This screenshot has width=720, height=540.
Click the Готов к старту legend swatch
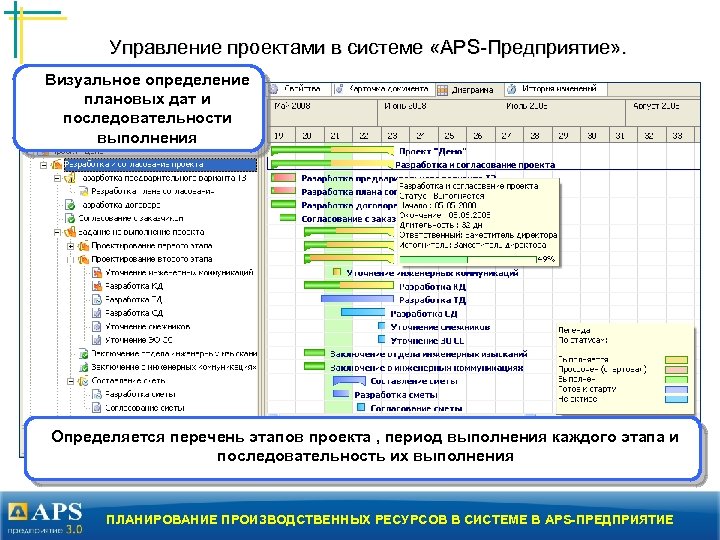click(676, 389)
